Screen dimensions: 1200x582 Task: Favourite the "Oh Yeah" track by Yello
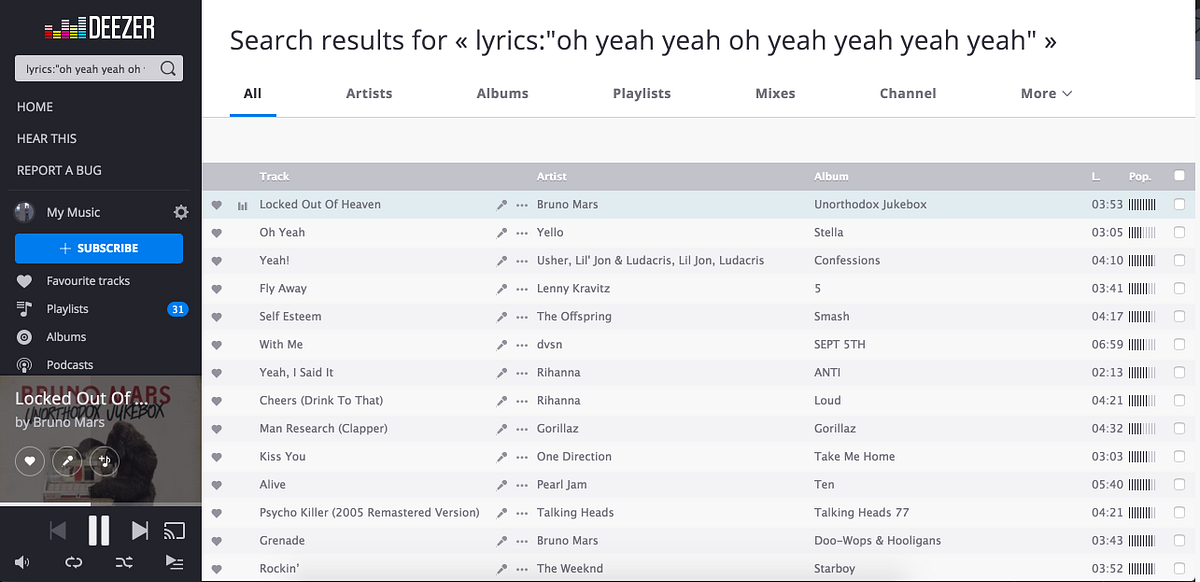click(x=217, y=233)
